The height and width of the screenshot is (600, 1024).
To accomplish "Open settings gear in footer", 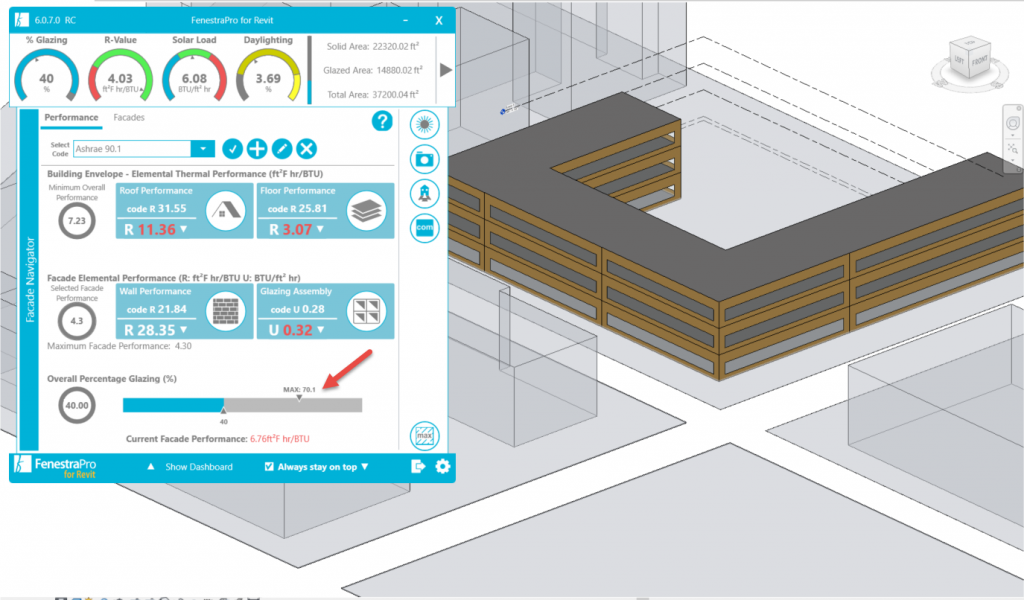I will pos(443,466).
